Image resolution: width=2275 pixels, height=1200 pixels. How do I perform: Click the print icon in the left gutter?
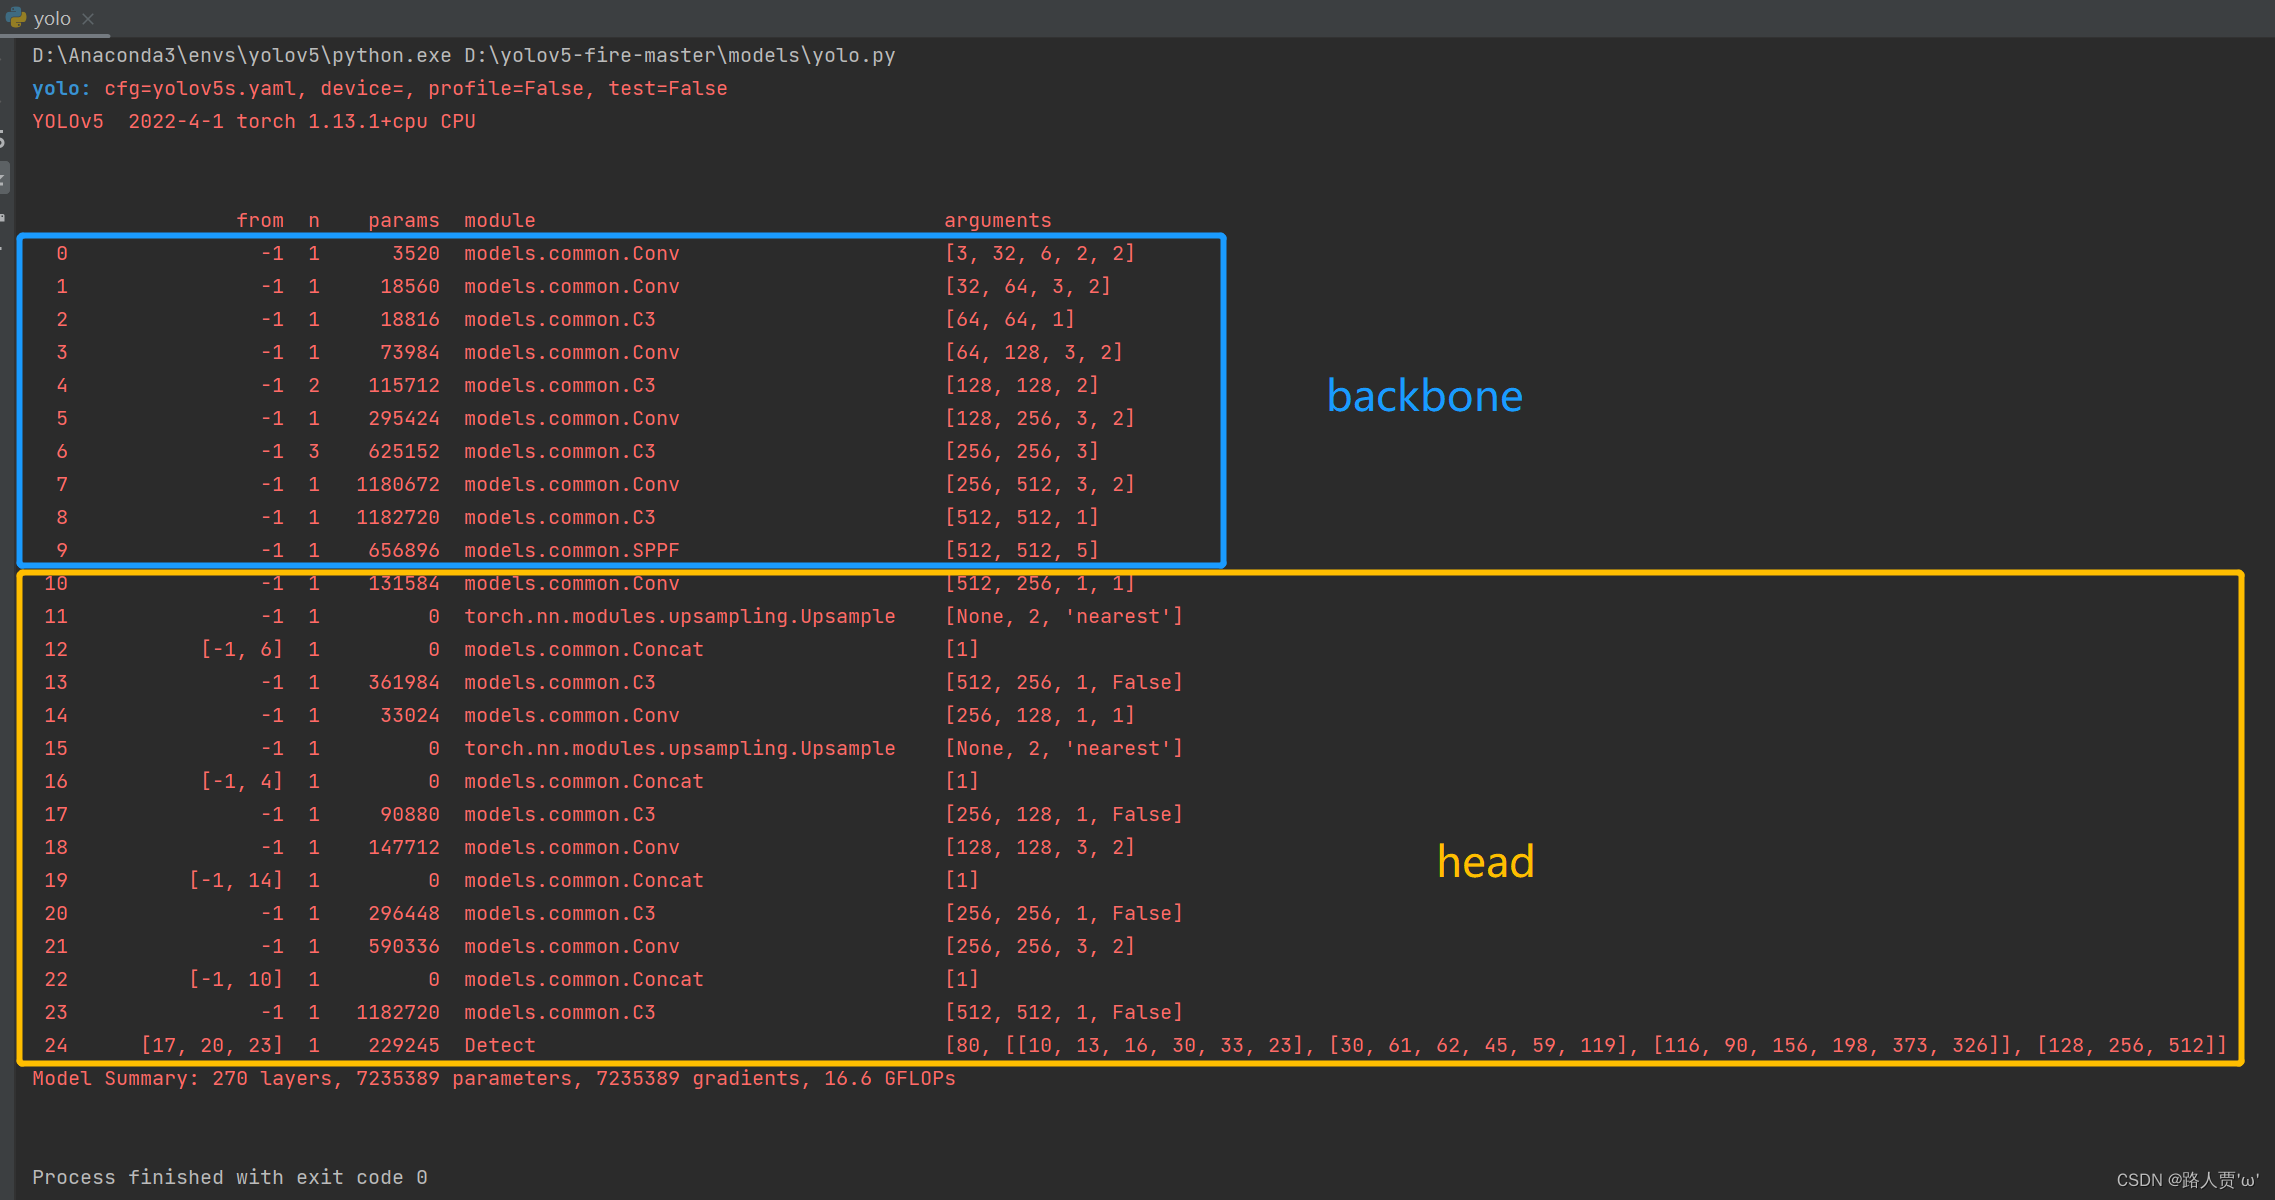click(x=3, y=217)
